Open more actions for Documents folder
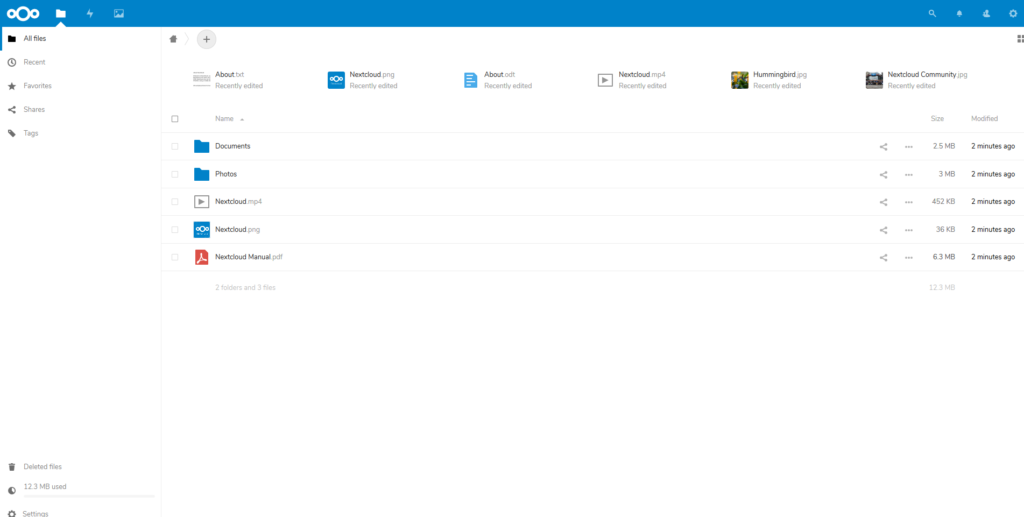The image size is (1024, 517). tap(908, 147)
